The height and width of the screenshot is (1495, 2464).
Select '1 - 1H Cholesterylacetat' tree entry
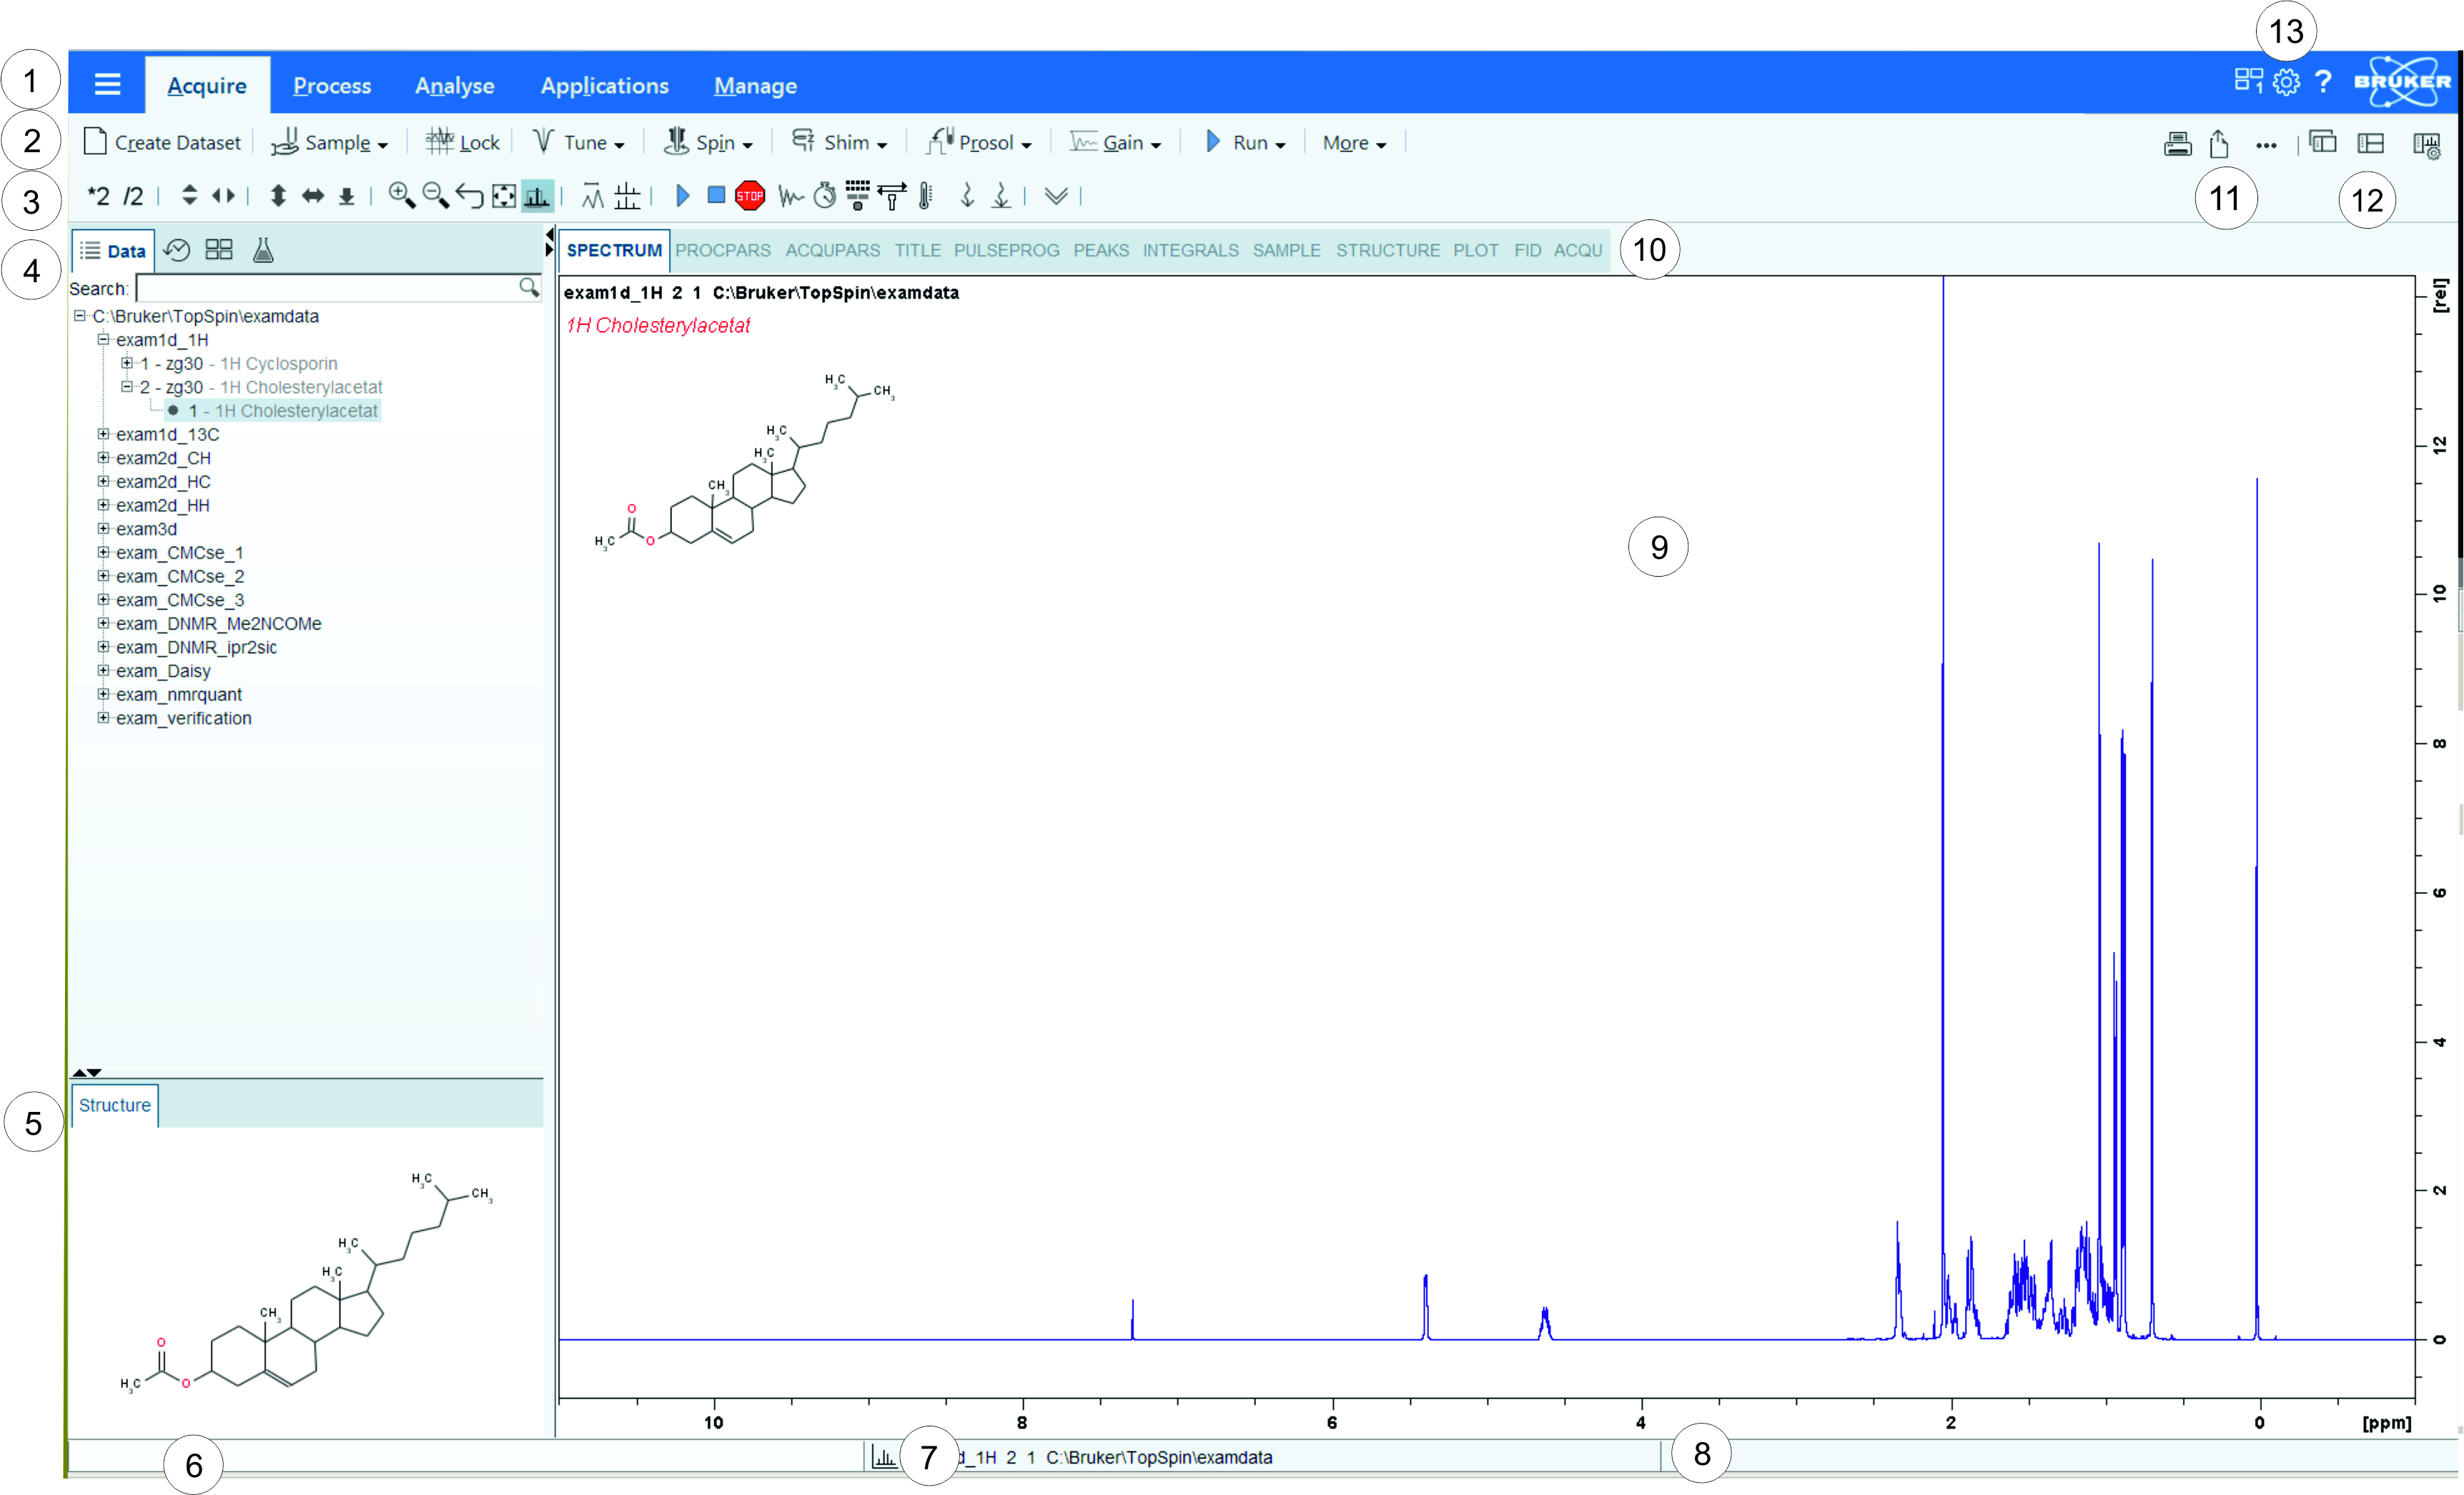tap(282, 411)
